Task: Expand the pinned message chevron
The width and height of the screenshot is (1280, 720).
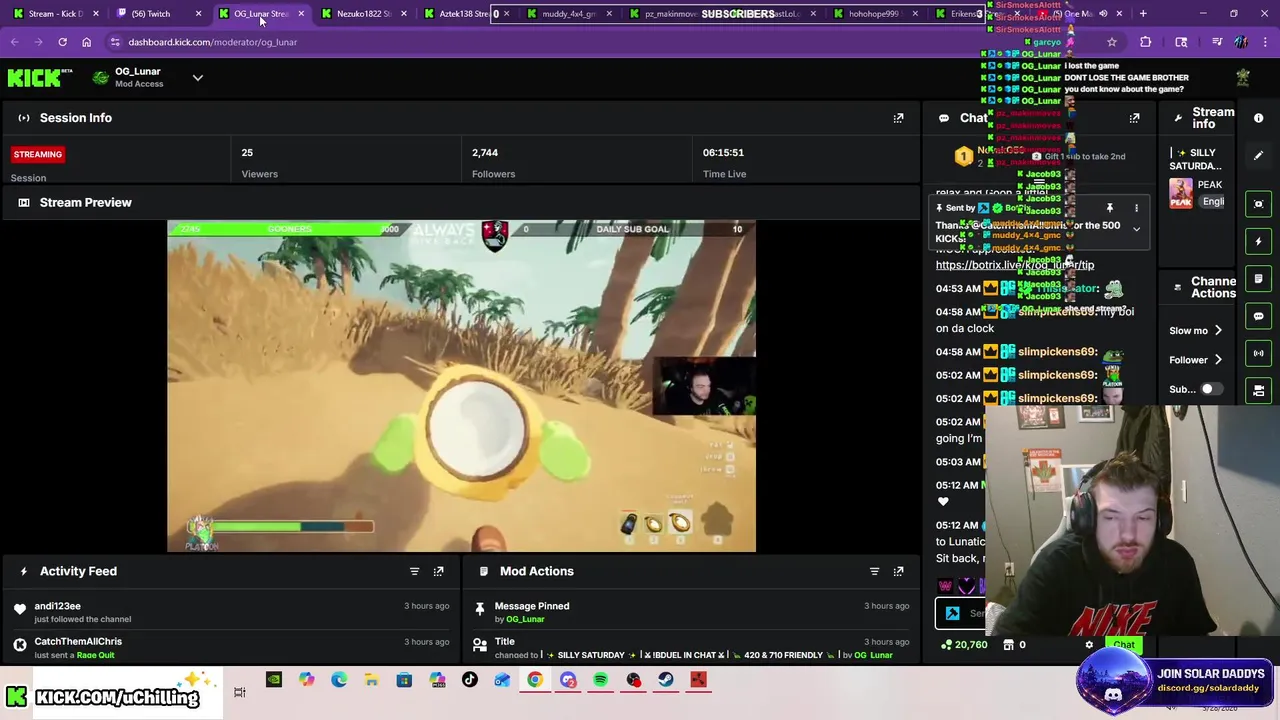Action: (1136, 229)
